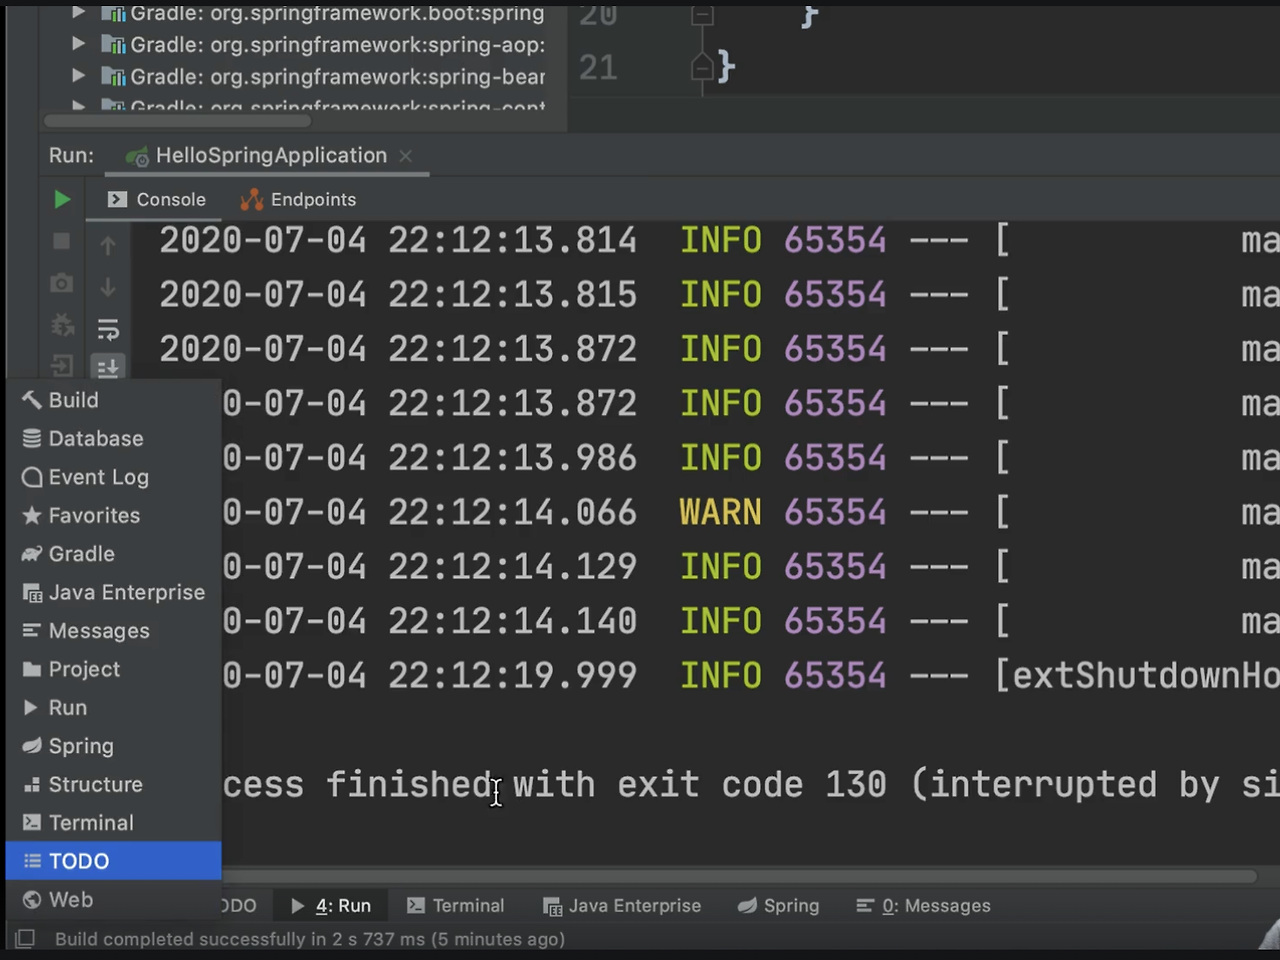Viewport: 1280px width, 960px height.
Task: Choose Spring in the popup list
Action: [x=113, y=746]
